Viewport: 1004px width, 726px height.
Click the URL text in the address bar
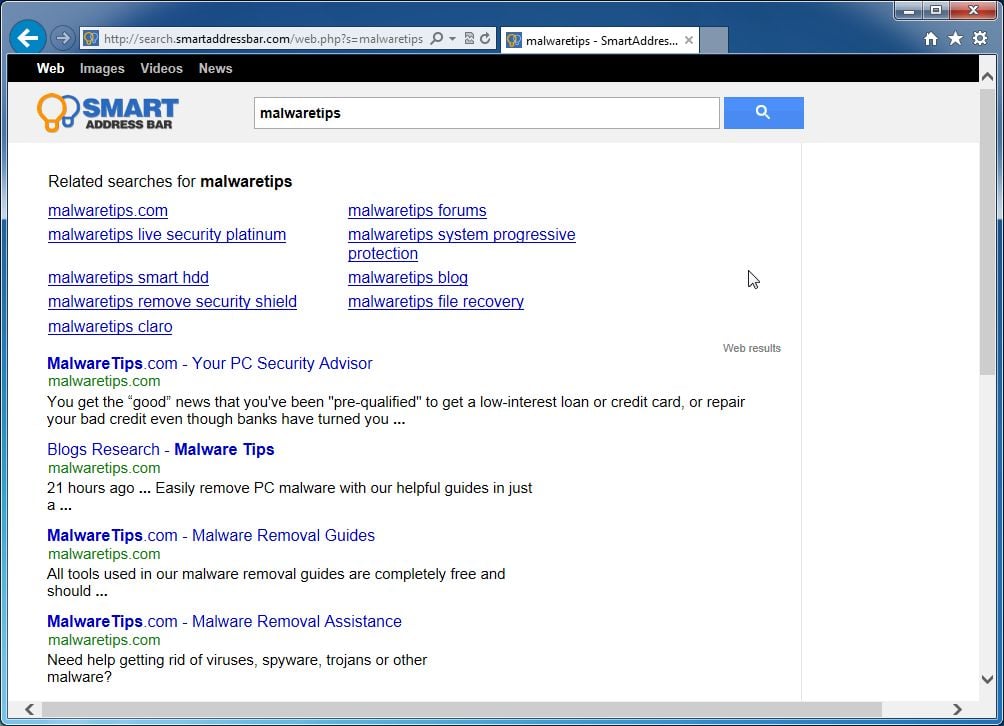pyautogui.click(x=263, y=39)
